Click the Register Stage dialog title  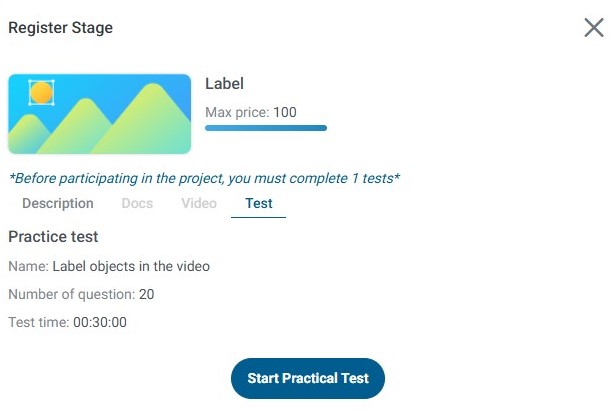(x=60, y=28)
